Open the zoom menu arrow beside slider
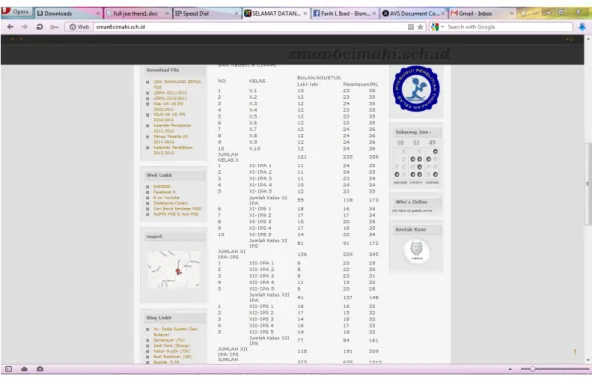Screen dimensions: 592x379 point(510,369)
